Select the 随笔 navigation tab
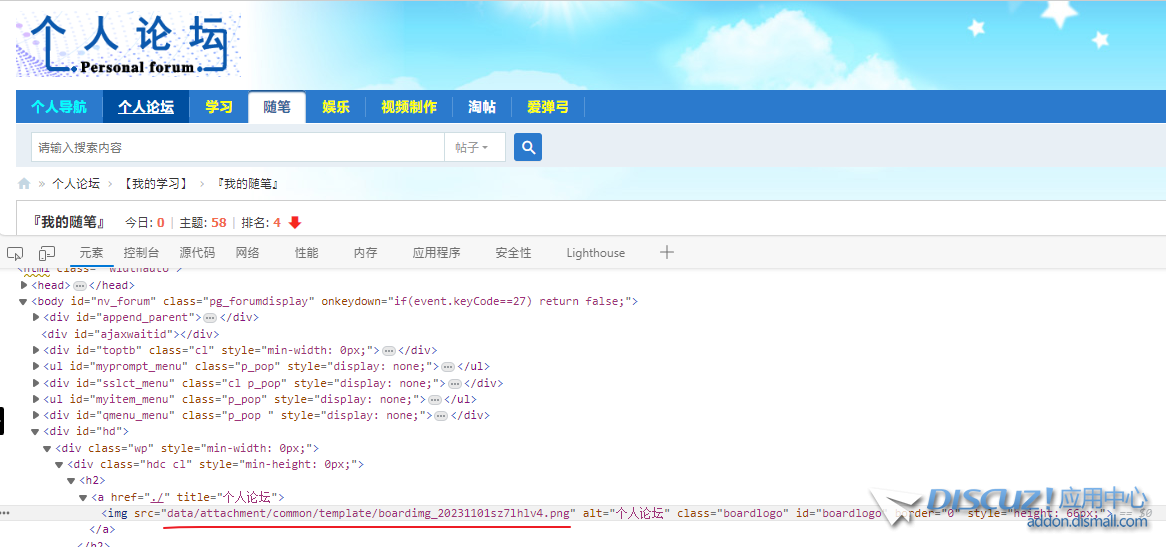Image resolution: width=1166 pixels, height=547 pixels. point(277,107)
